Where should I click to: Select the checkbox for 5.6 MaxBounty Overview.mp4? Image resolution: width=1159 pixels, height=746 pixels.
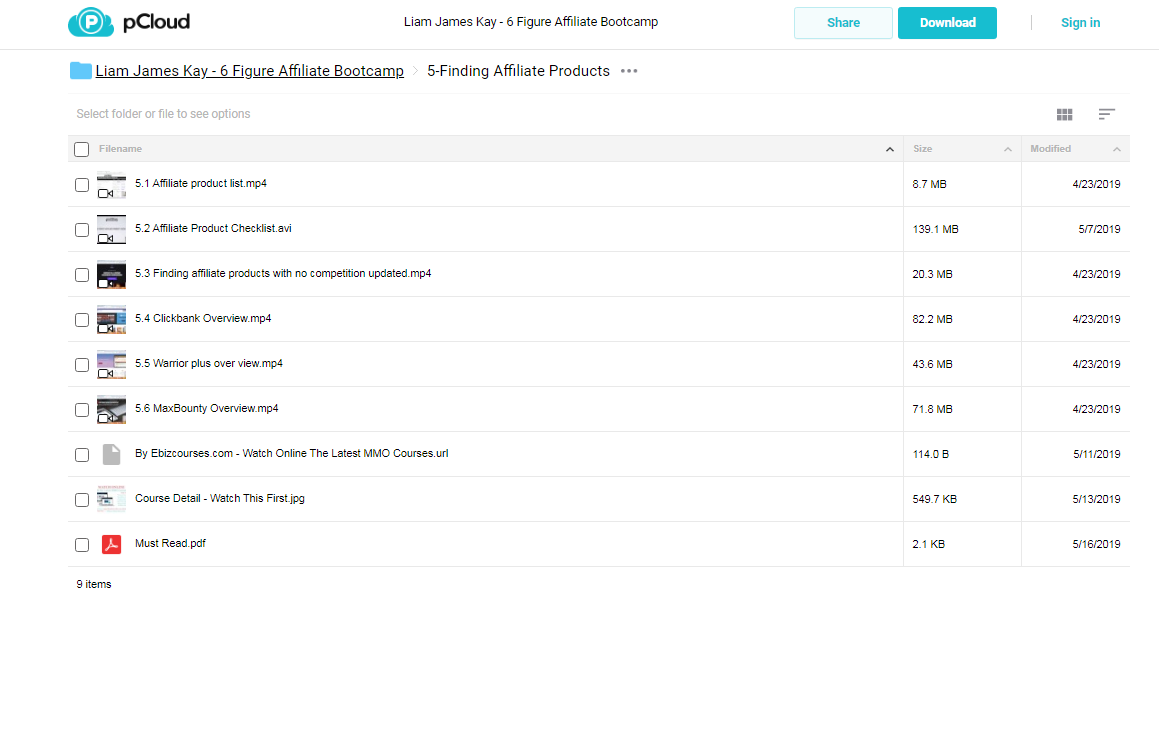point(82,410)
